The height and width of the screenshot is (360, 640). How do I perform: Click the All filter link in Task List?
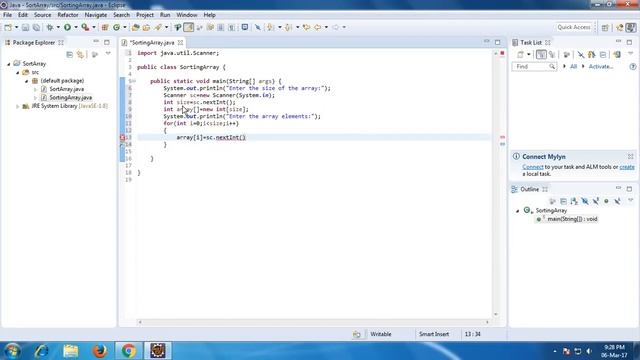tap(573, 67)
